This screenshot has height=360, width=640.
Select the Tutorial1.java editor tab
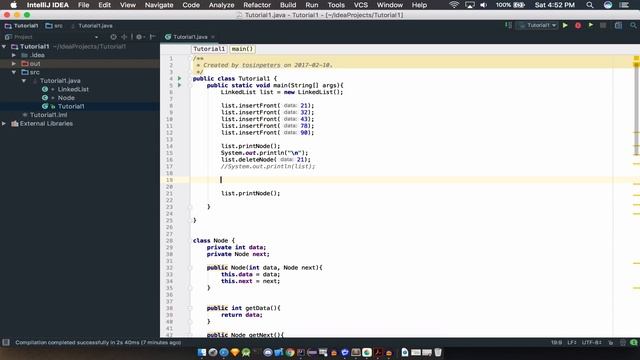[190, 37]
